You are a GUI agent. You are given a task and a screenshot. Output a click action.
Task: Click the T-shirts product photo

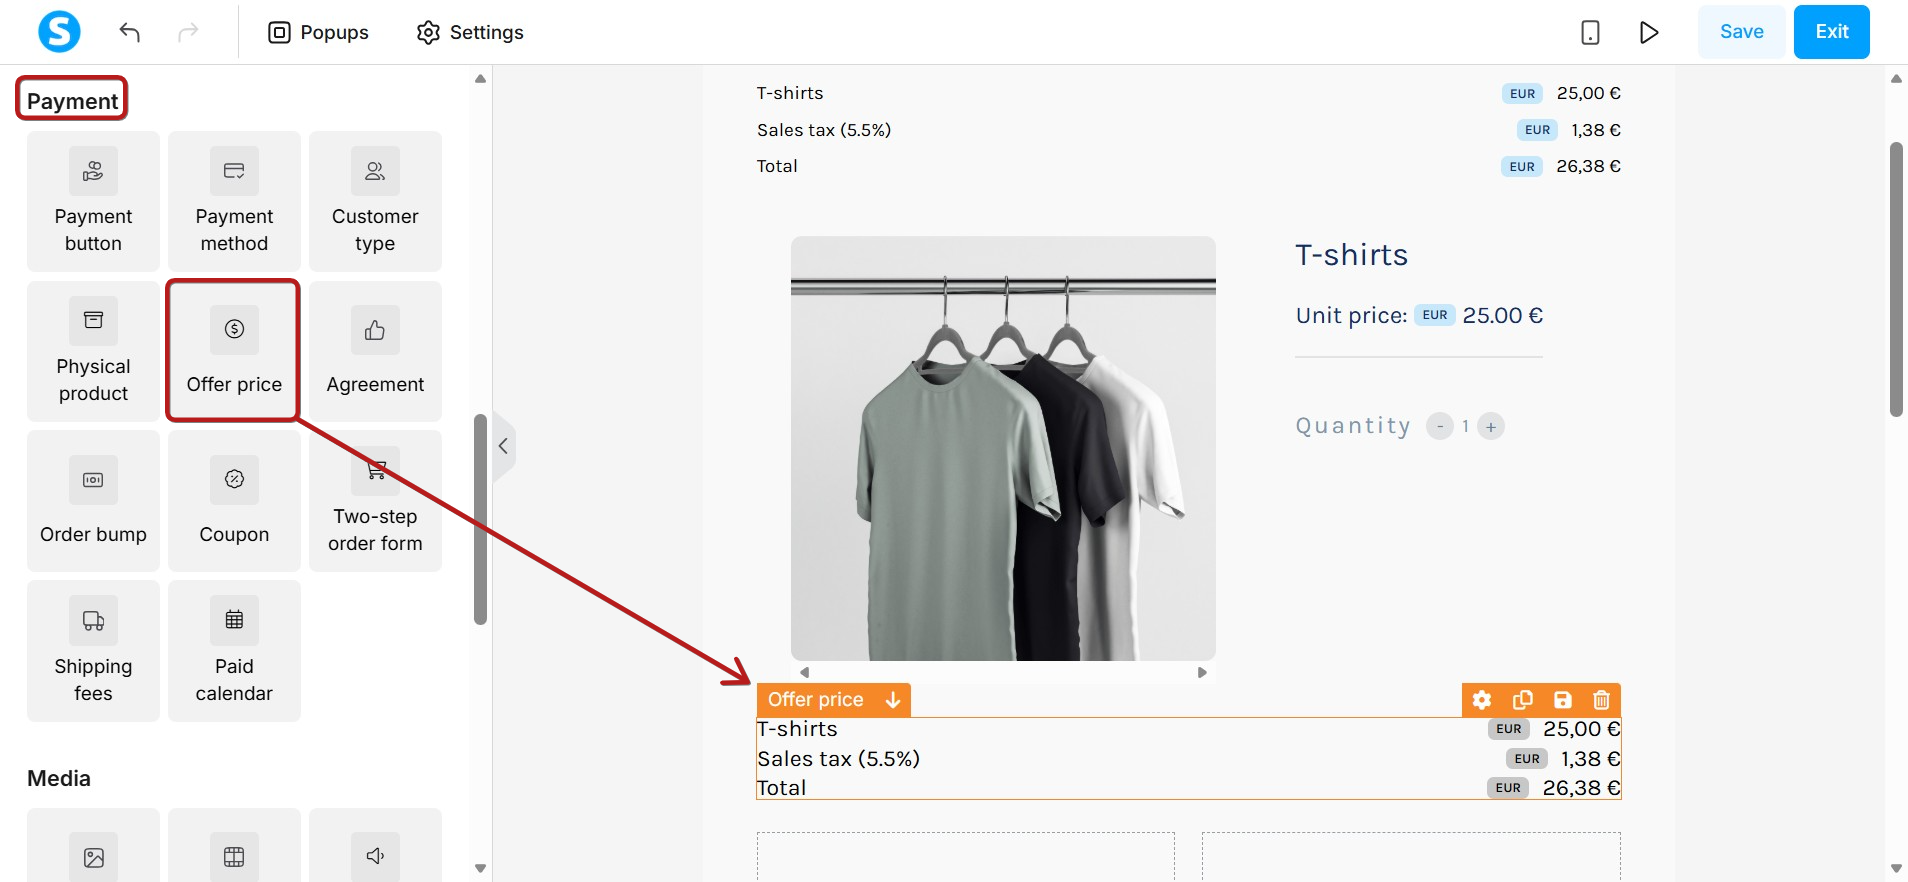point(1003,448)
